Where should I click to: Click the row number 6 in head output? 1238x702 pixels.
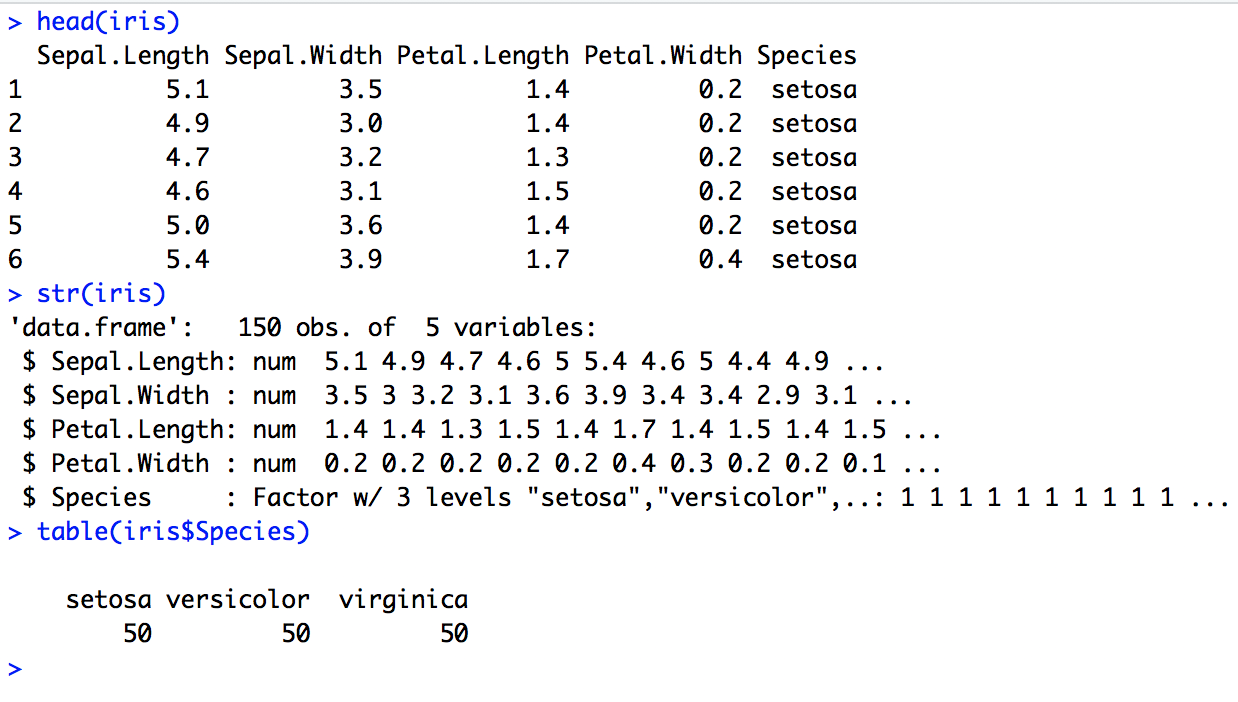point(14,259)
